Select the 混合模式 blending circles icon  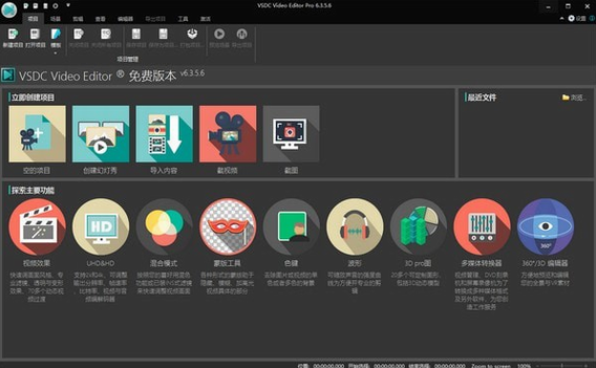click(164, 226)
